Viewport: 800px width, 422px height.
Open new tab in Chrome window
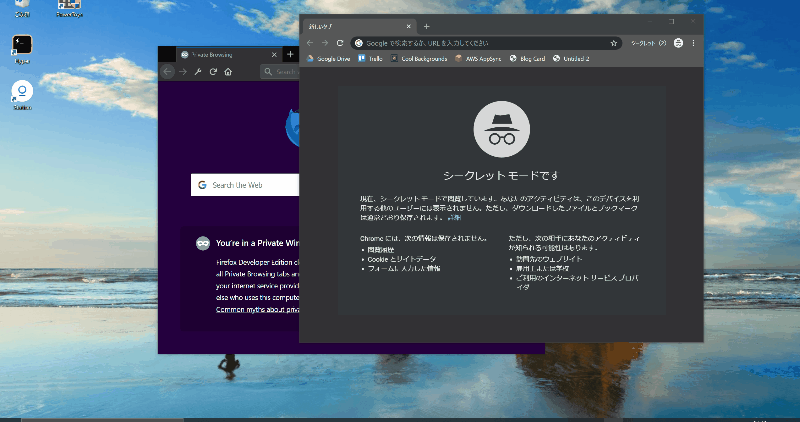tap(427, 27)
